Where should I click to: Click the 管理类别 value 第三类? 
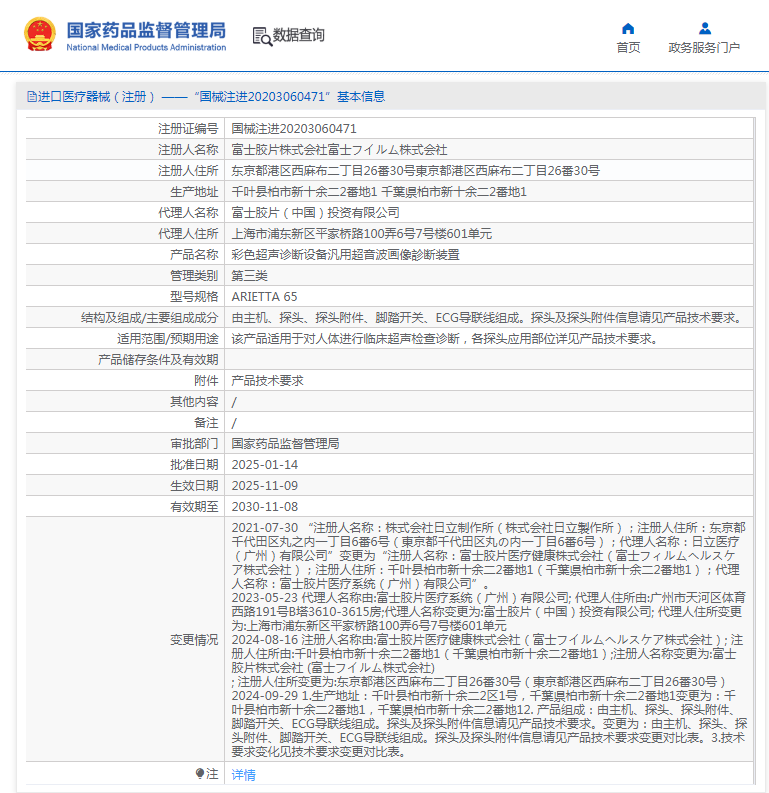[x=250, y=276]
